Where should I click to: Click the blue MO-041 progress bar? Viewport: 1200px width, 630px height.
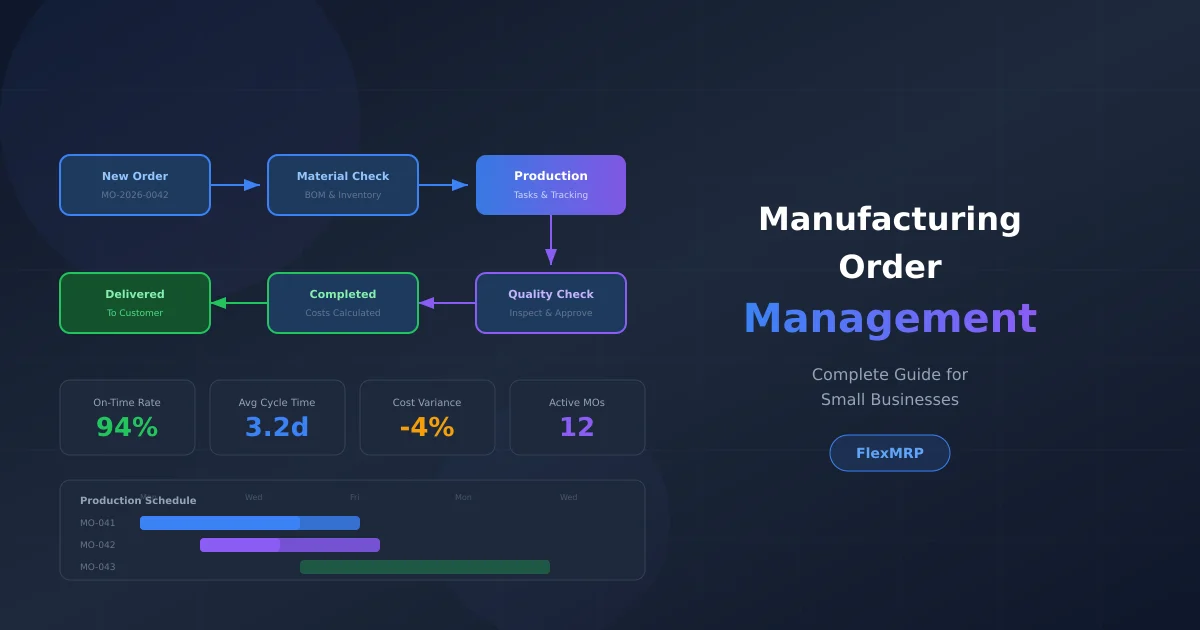(249, 522)
